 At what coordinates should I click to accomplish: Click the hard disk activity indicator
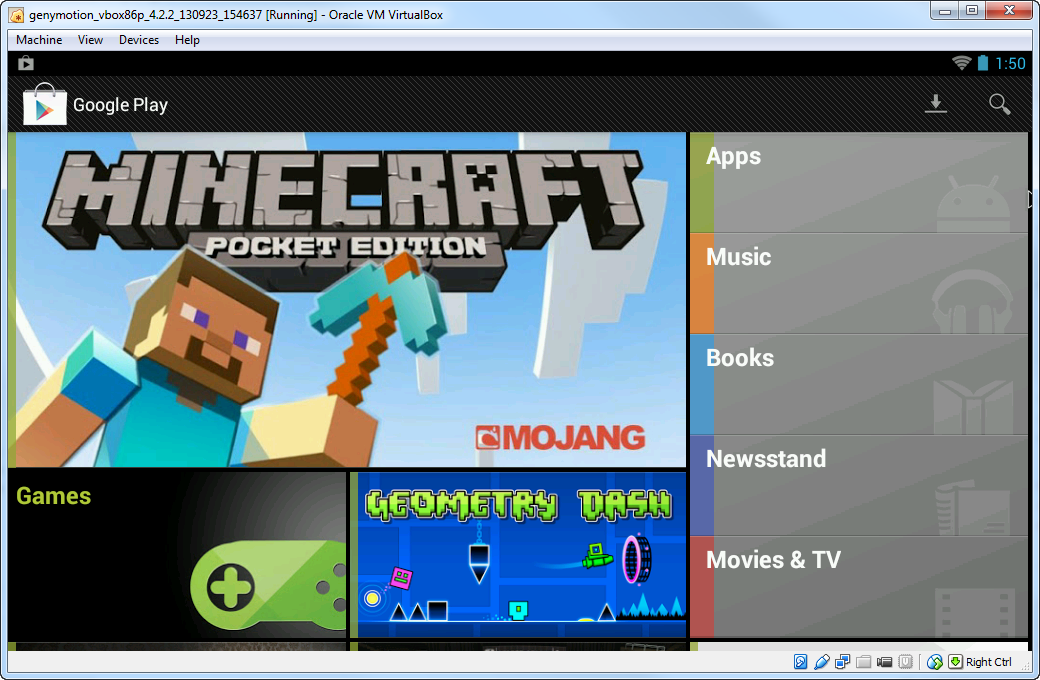(801, 661)
